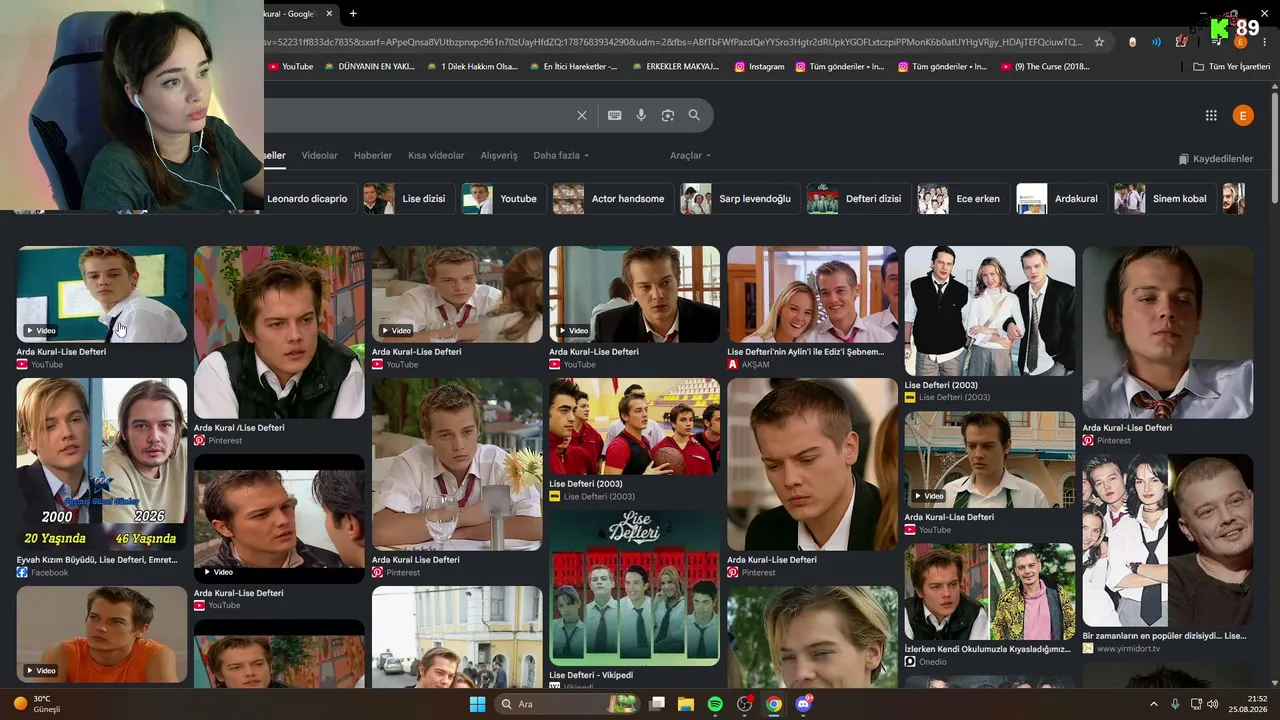Submit search with the magnifier icon
Image resolution: width=1280 pixels, height=720 pixels.
pos(694,115)
